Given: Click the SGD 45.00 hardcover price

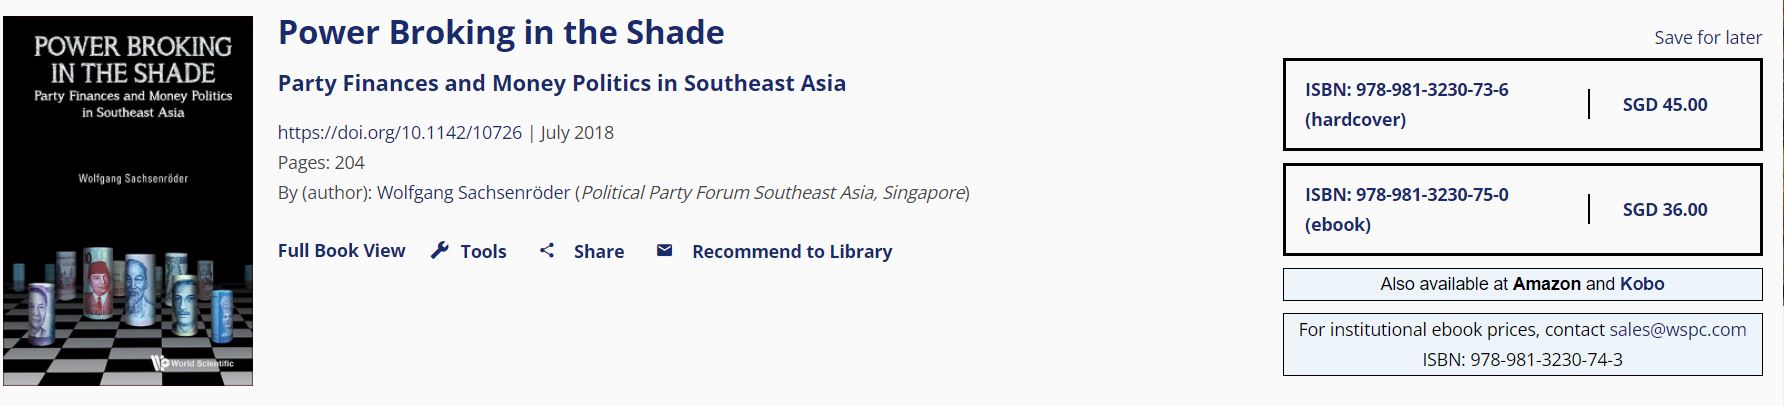Looking at the screenshot, I should pyautogui.click(x=1664, y=105).
